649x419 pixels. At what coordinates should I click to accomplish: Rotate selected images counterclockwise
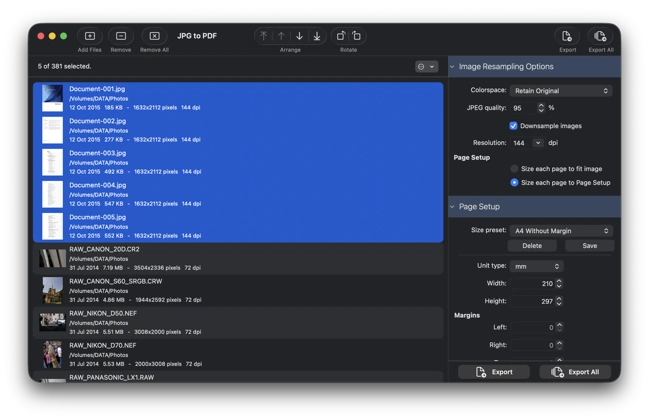pos(340,36)
